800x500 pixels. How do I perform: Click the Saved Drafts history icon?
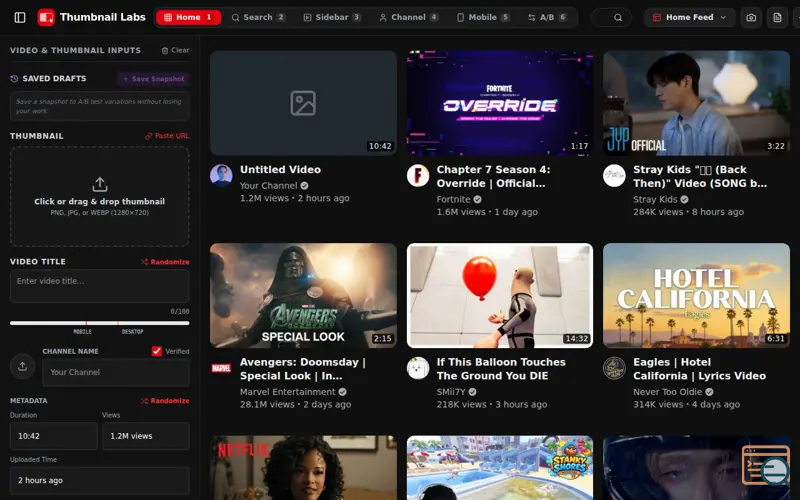tap(14, 79)
